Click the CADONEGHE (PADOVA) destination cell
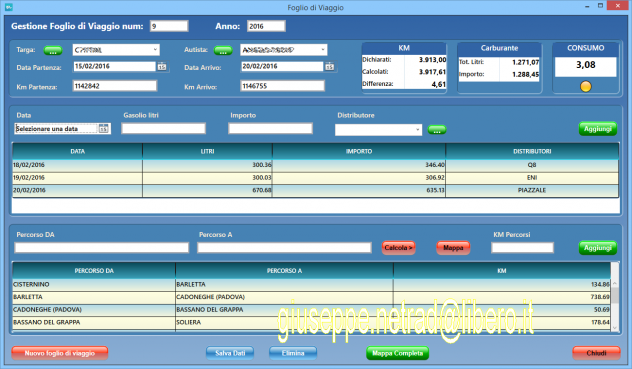 (284, 297)
